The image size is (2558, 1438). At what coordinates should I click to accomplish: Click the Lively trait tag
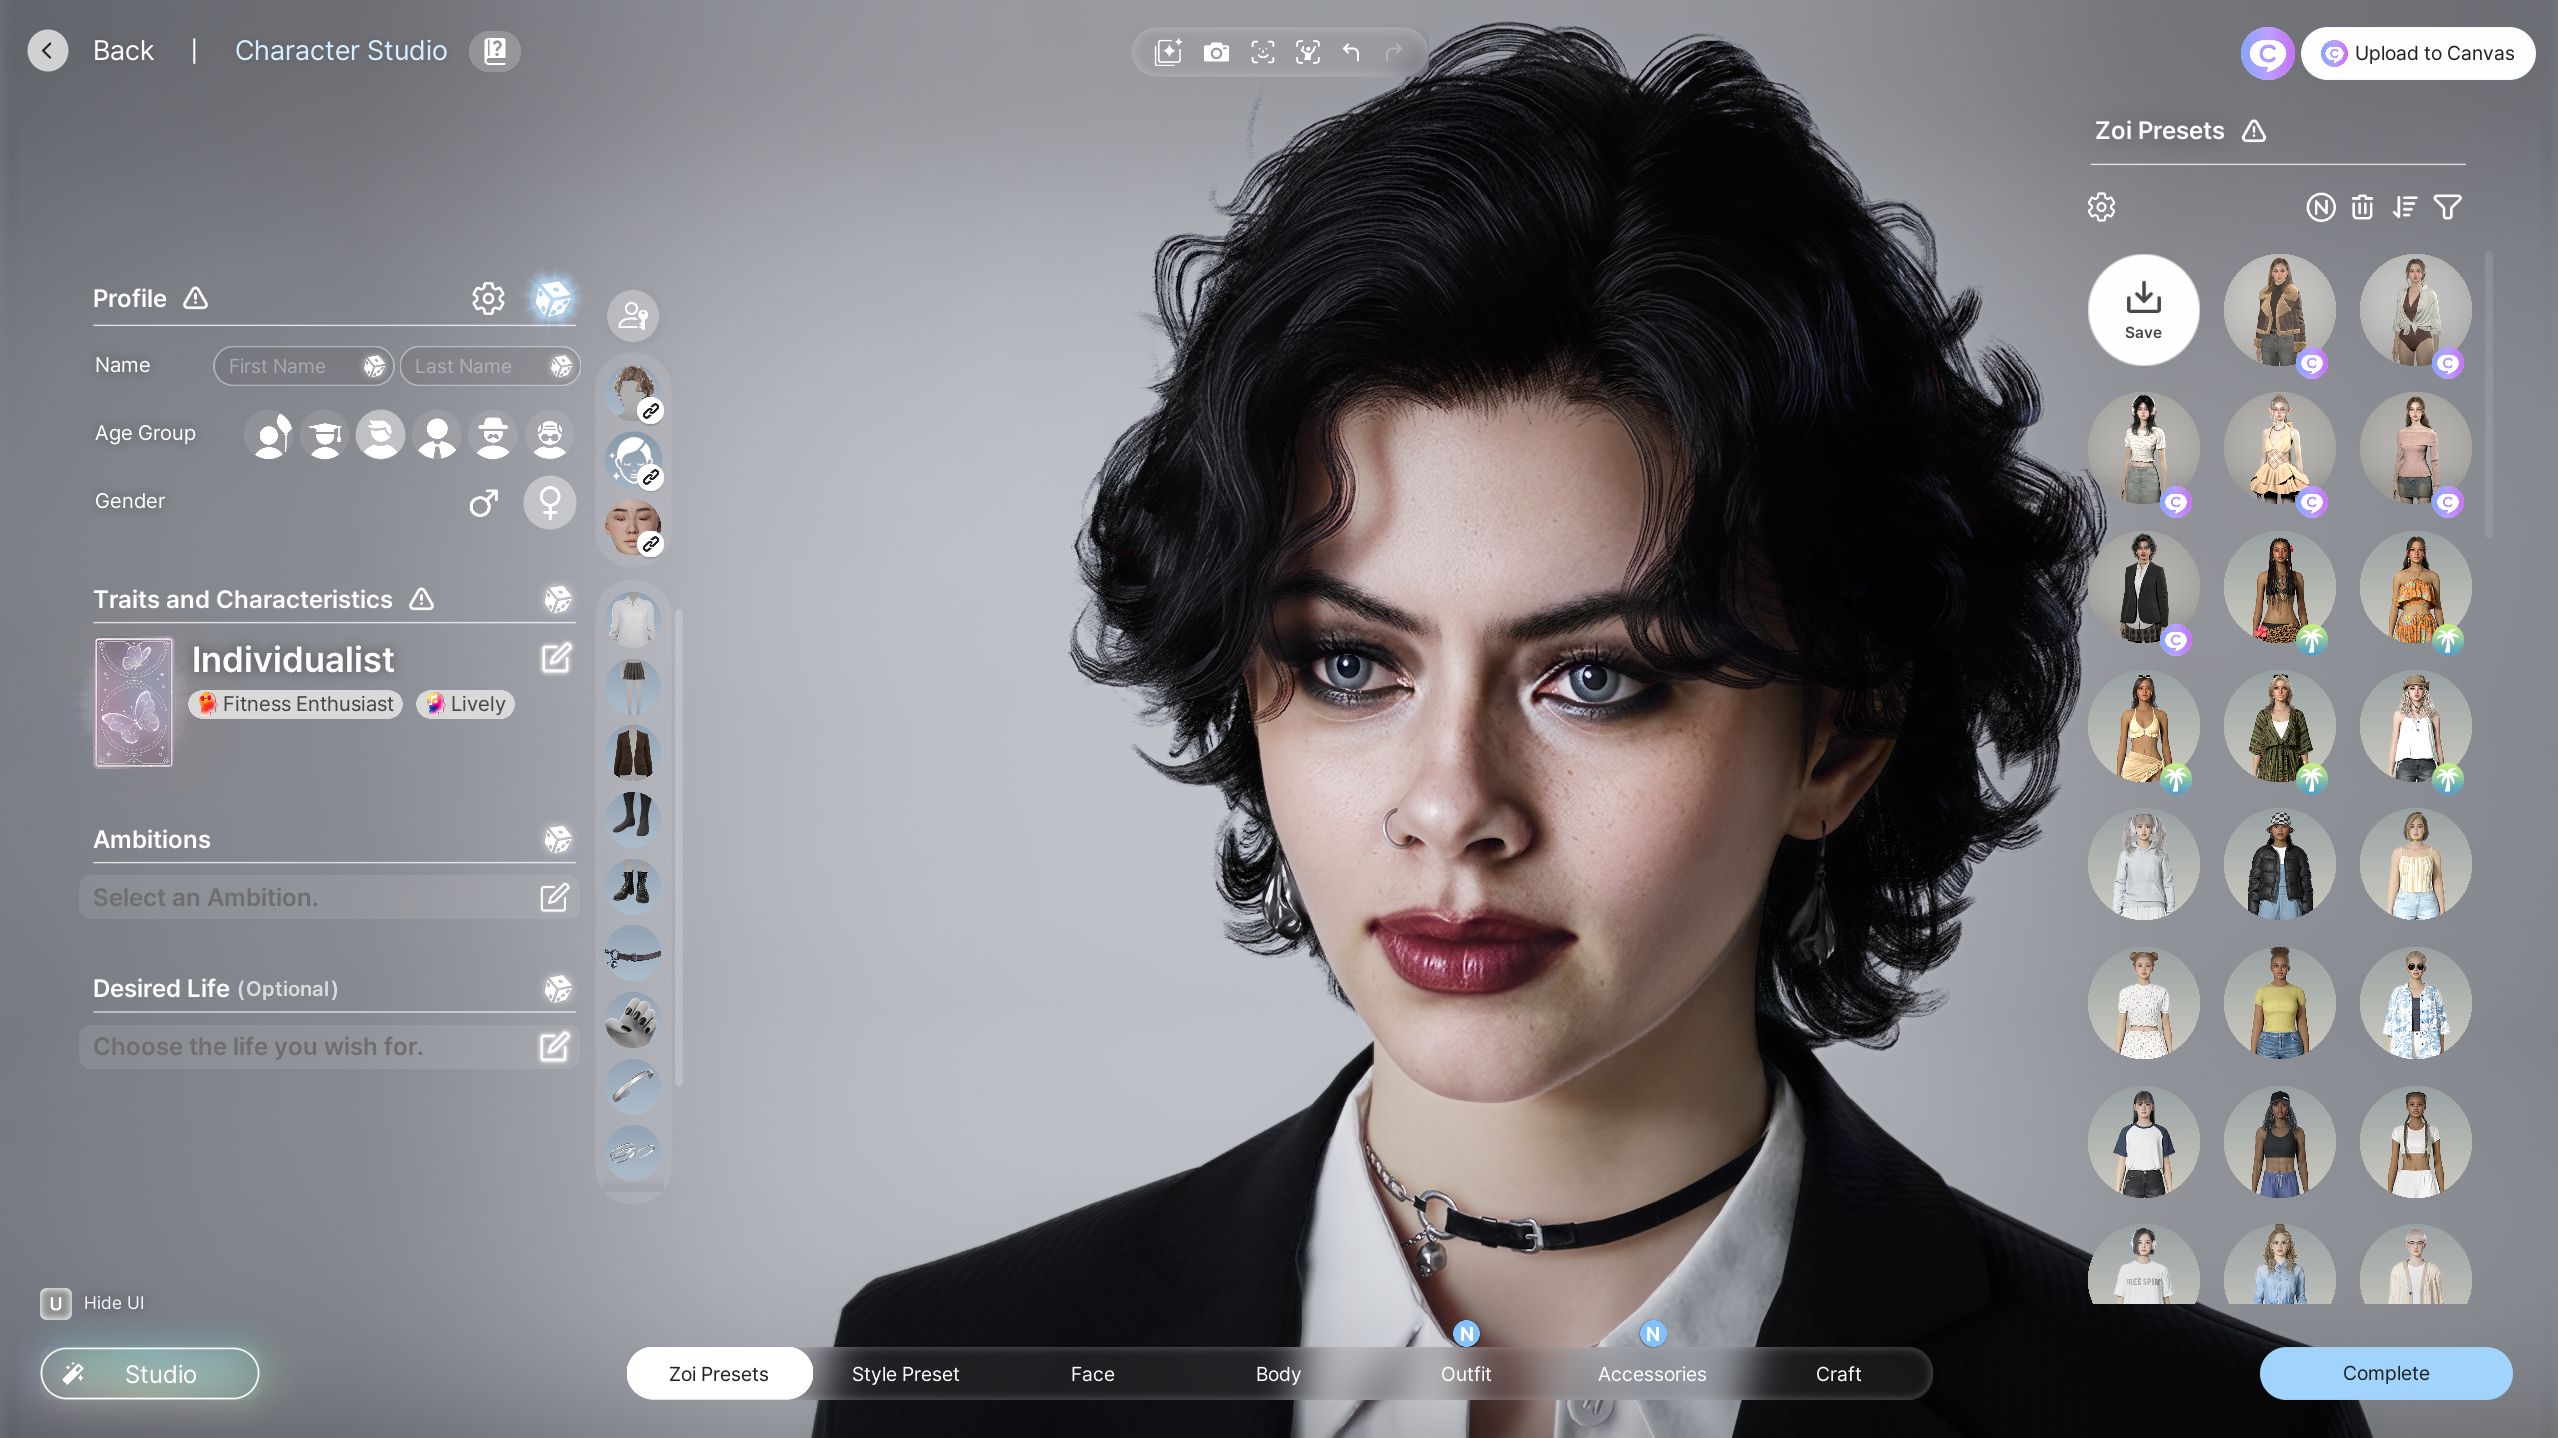(466, 704)
